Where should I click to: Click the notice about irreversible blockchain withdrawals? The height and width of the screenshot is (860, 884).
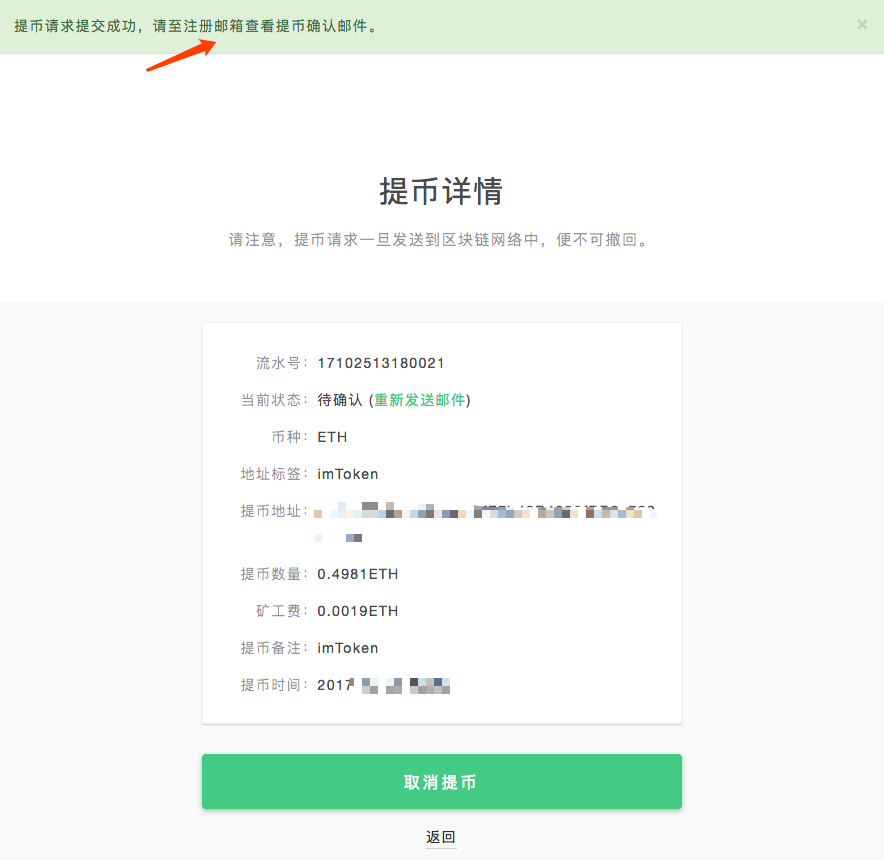(439, 240)
